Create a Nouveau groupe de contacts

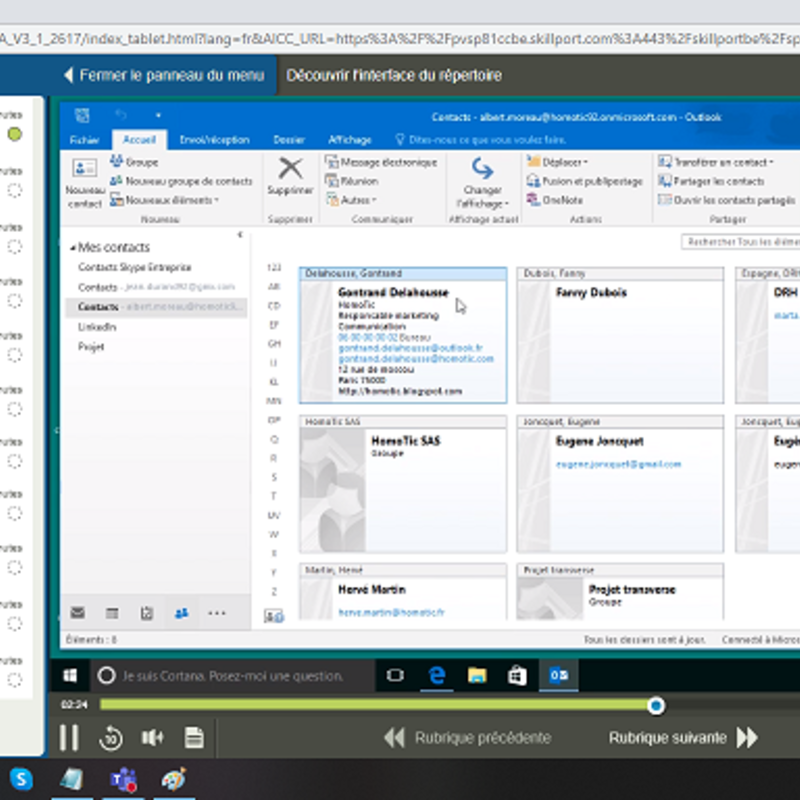(x=181, y=181)
